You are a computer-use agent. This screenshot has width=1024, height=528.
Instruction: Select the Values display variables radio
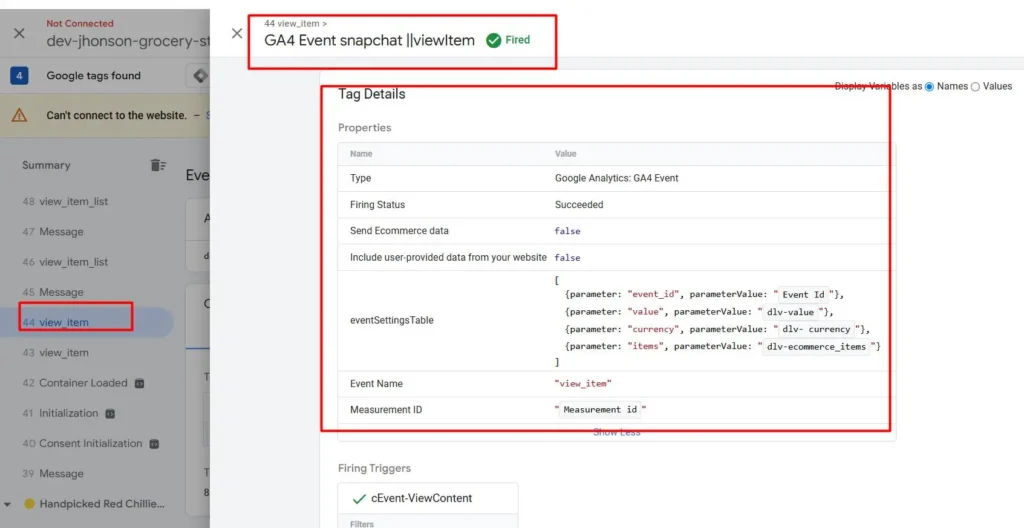pyautogui.click(x=975, y=86)
